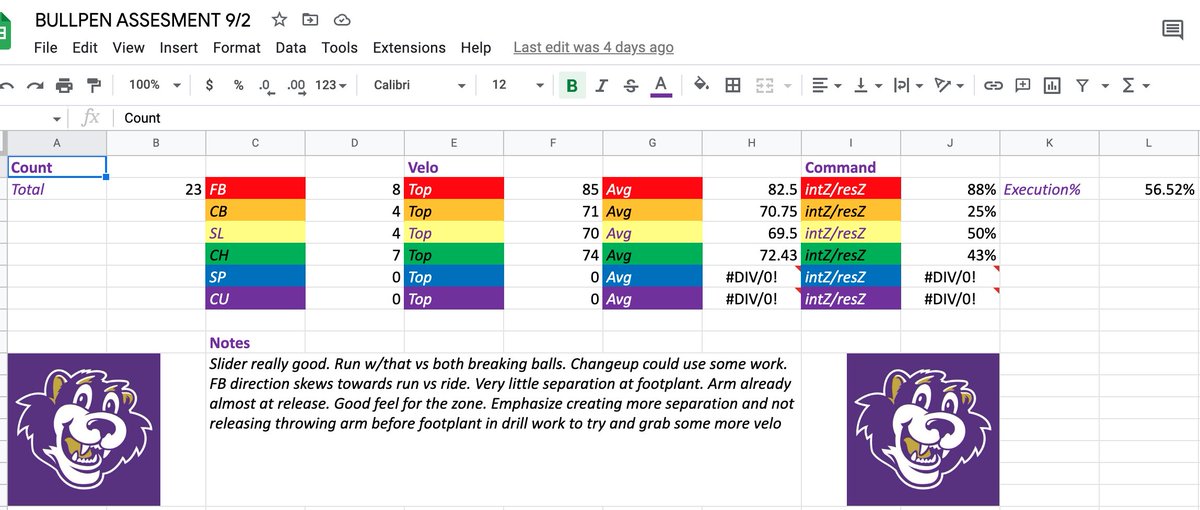Image resolution: width=1200 pixels, height=510 pixels.
Task: Select the orange CB cell
Action: [x=255, y=211]
